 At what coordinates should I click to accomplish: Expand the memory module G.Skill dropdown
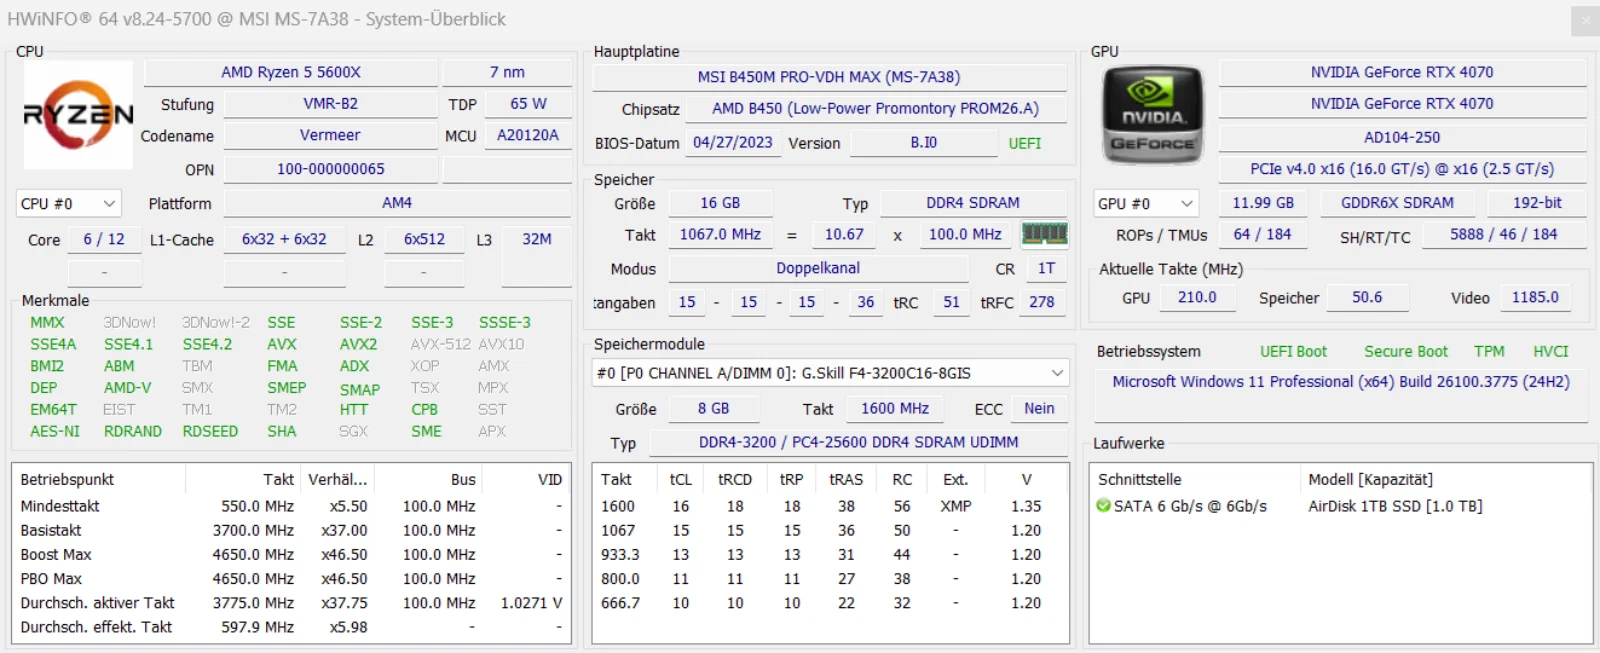(x=830, y=373)
